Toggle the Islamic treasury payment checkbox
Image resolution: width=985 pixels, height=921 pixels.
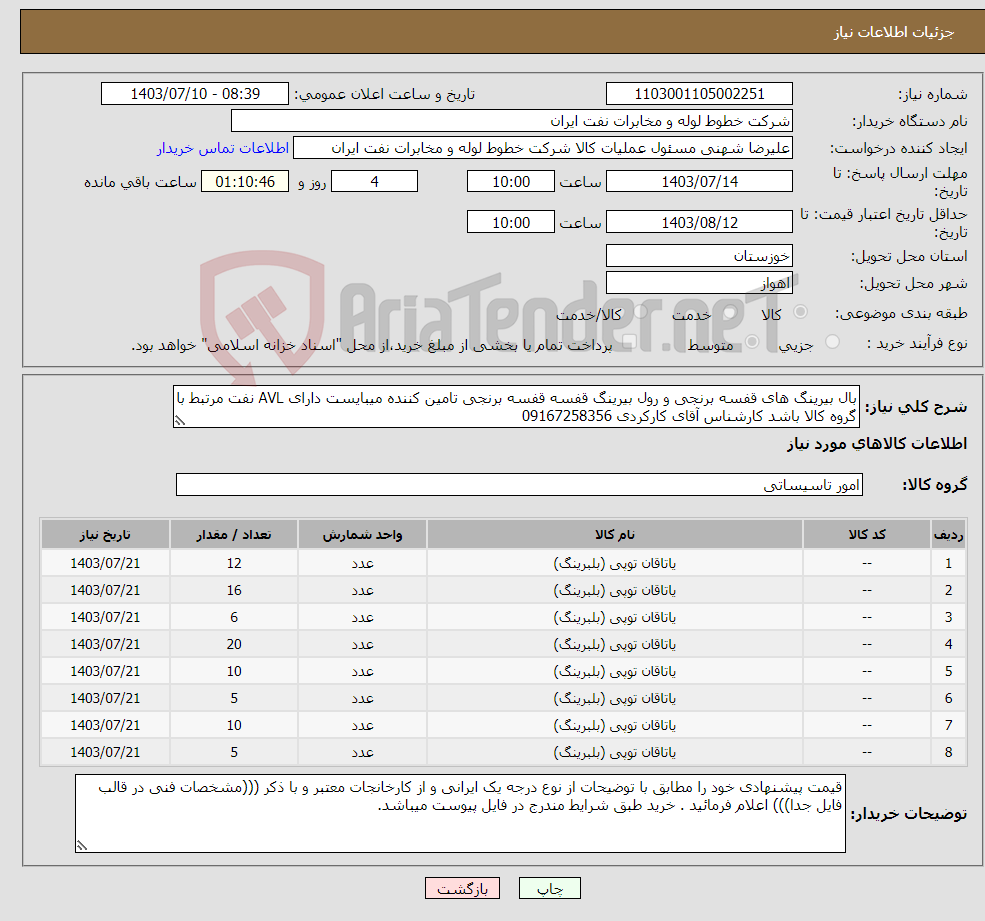[x=629, y=342]
